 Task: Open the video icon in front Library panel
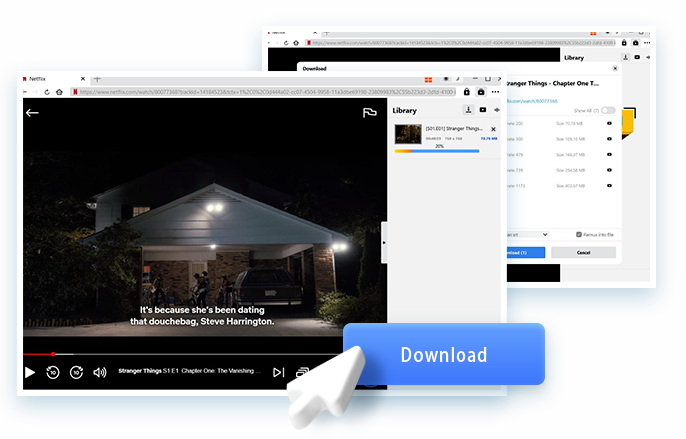pos(483,110)
